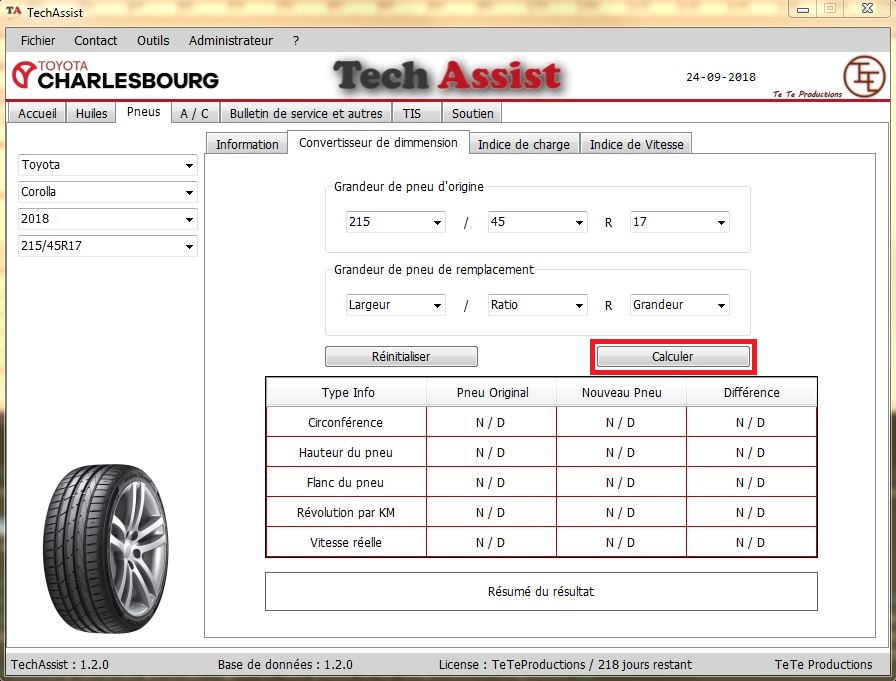Click the TeTe Productions emblem icon

pyautogui.click(x=863, y=76)
